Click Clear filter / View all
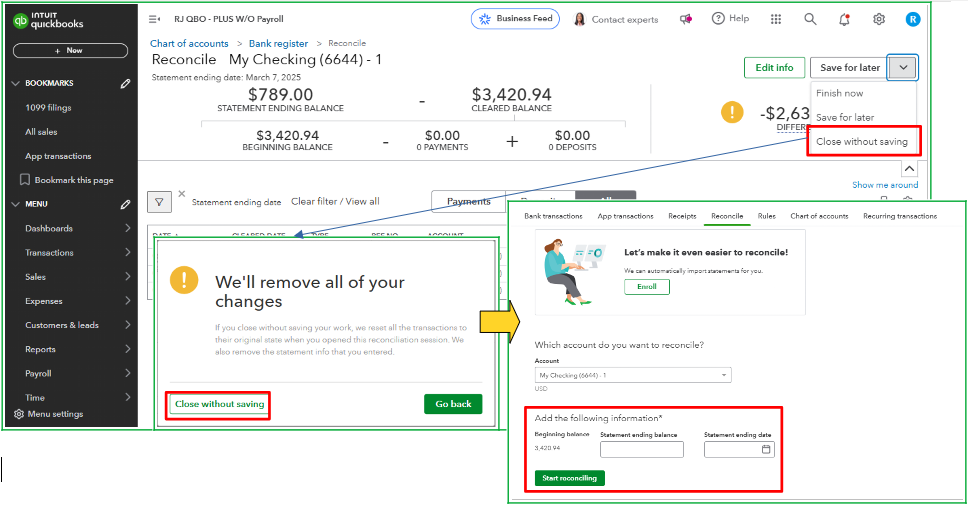 point(335,201)
